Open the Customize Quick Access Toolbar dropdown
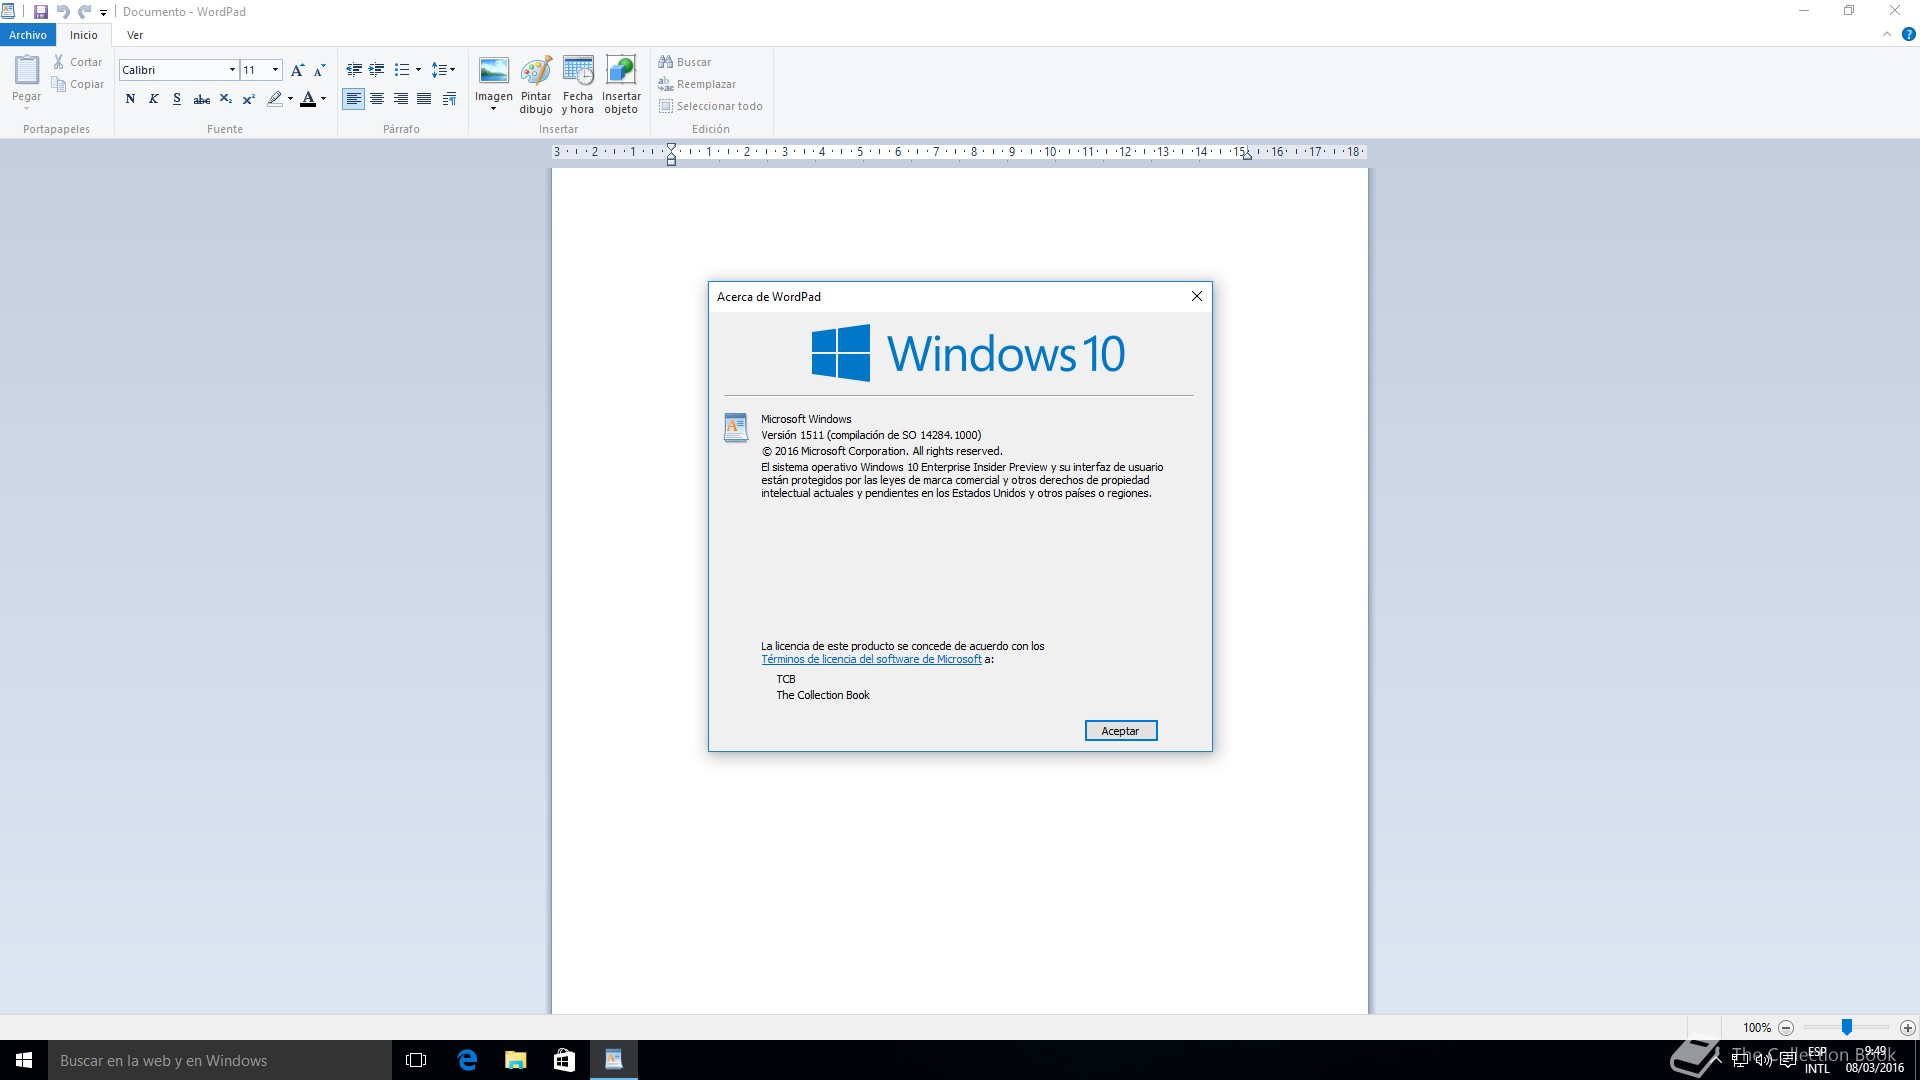Image resolution: width=1920 pixels, height=1080 pixels. click(103, 13)
